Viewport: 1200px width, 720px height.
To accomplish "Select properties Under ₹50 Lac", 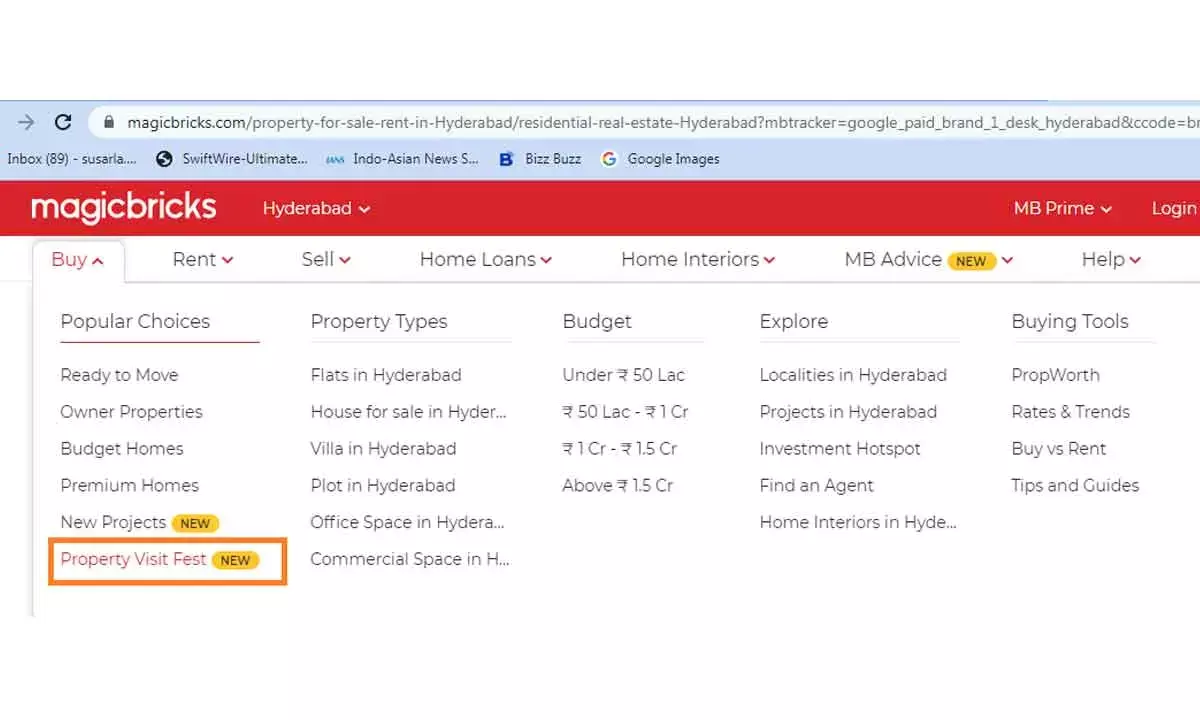I will click(x=624, y=374).
